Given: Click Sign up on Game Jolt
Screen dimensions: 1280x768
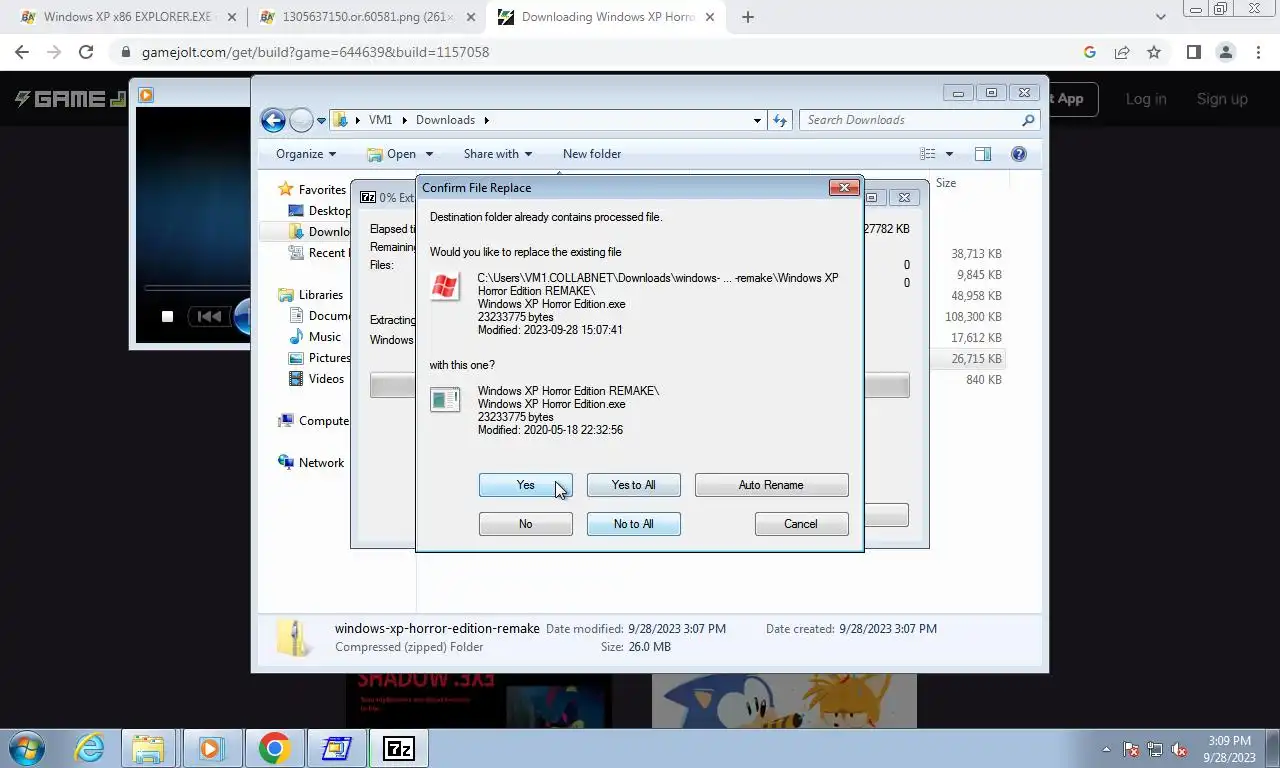Looking at the screenshot, I should coord(1222,99).
